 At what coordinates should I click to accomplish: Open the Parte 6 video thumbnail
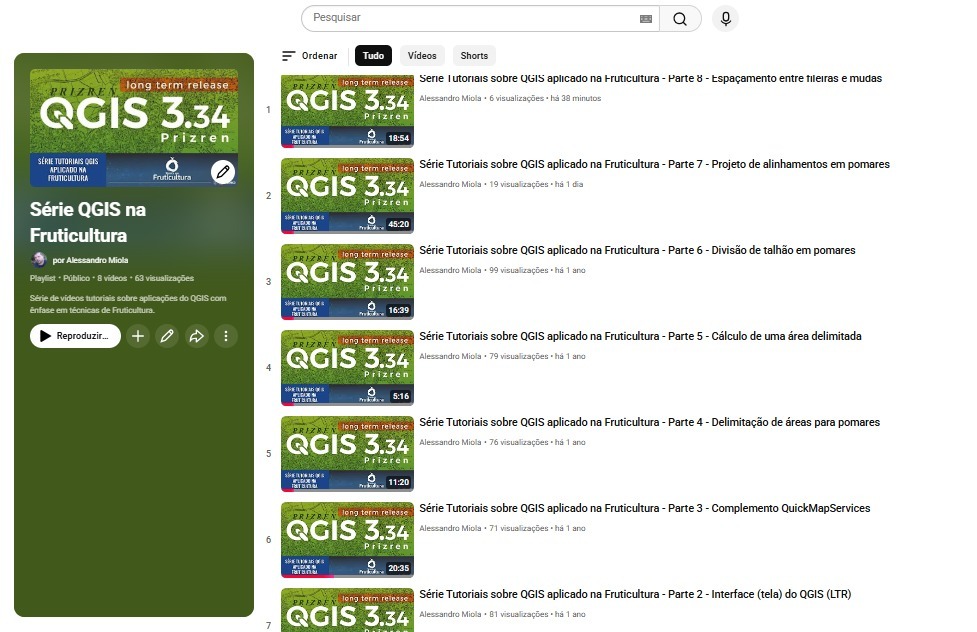(x=346, y=282)
